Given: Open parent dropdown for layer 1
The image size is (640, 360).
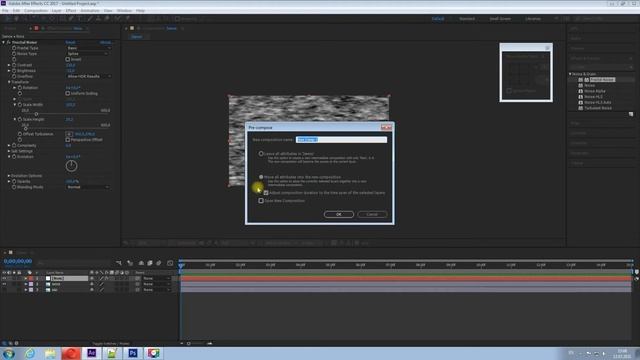Looking at the screenshot, I should (x=156, y=278).
